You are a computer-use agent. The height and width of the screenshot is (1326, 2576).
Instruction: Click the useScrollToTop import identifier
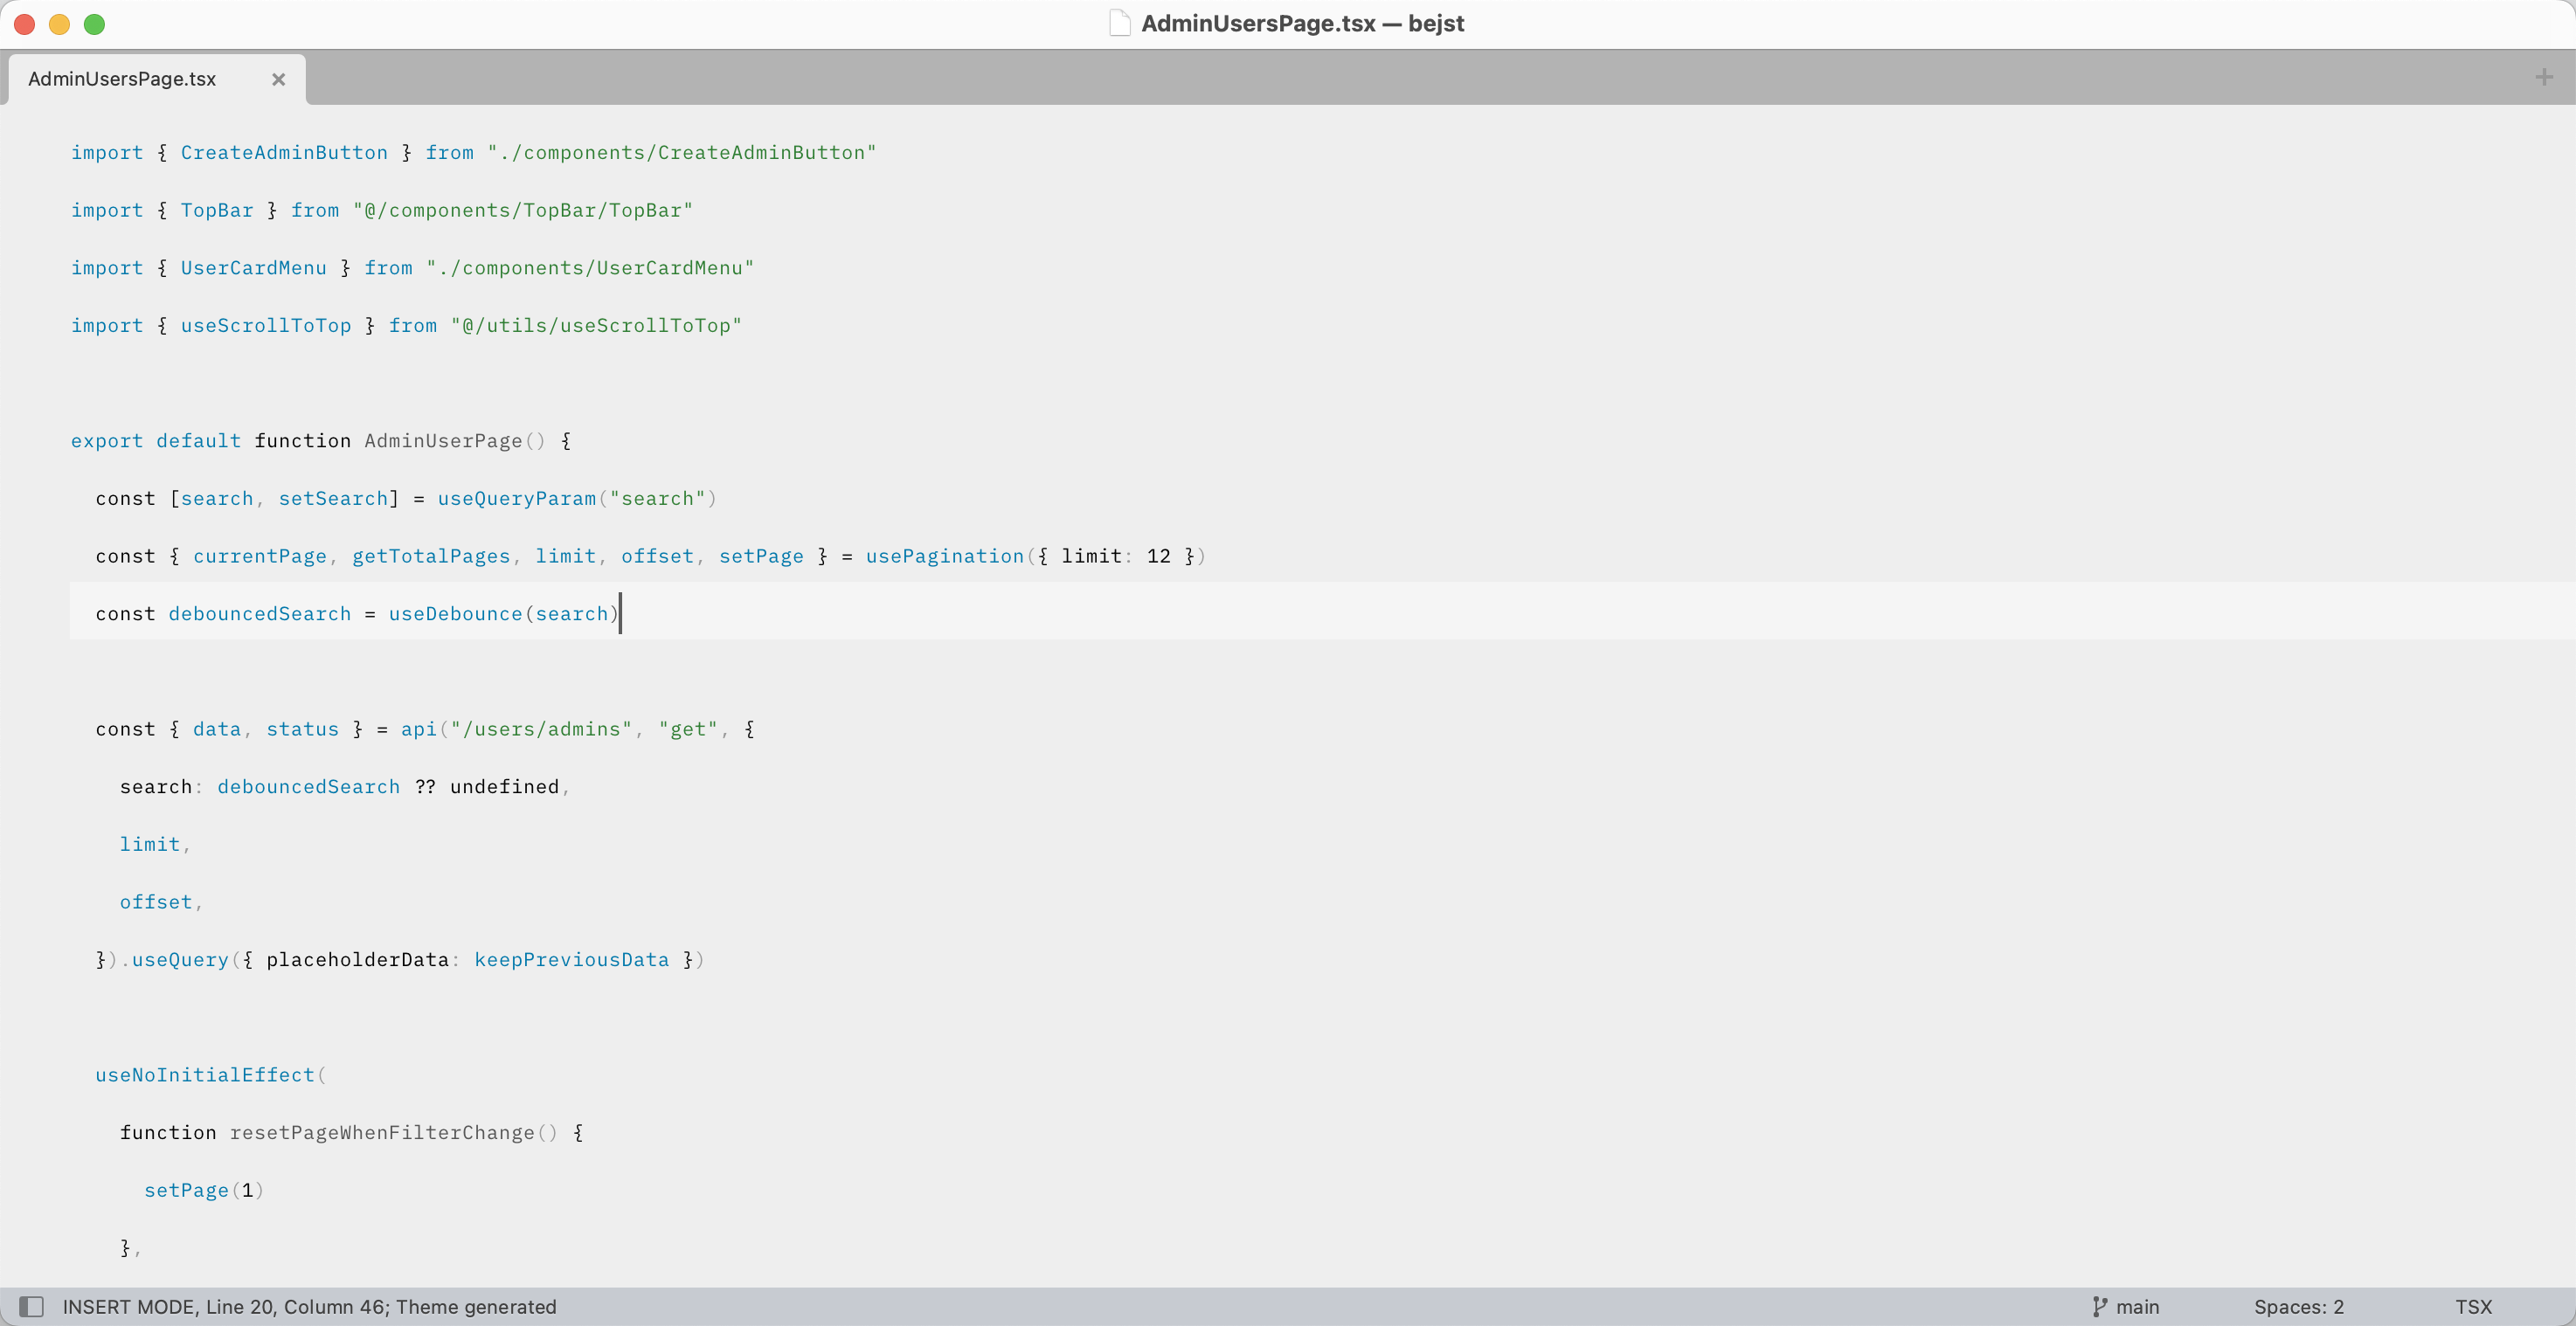(266, 325)
